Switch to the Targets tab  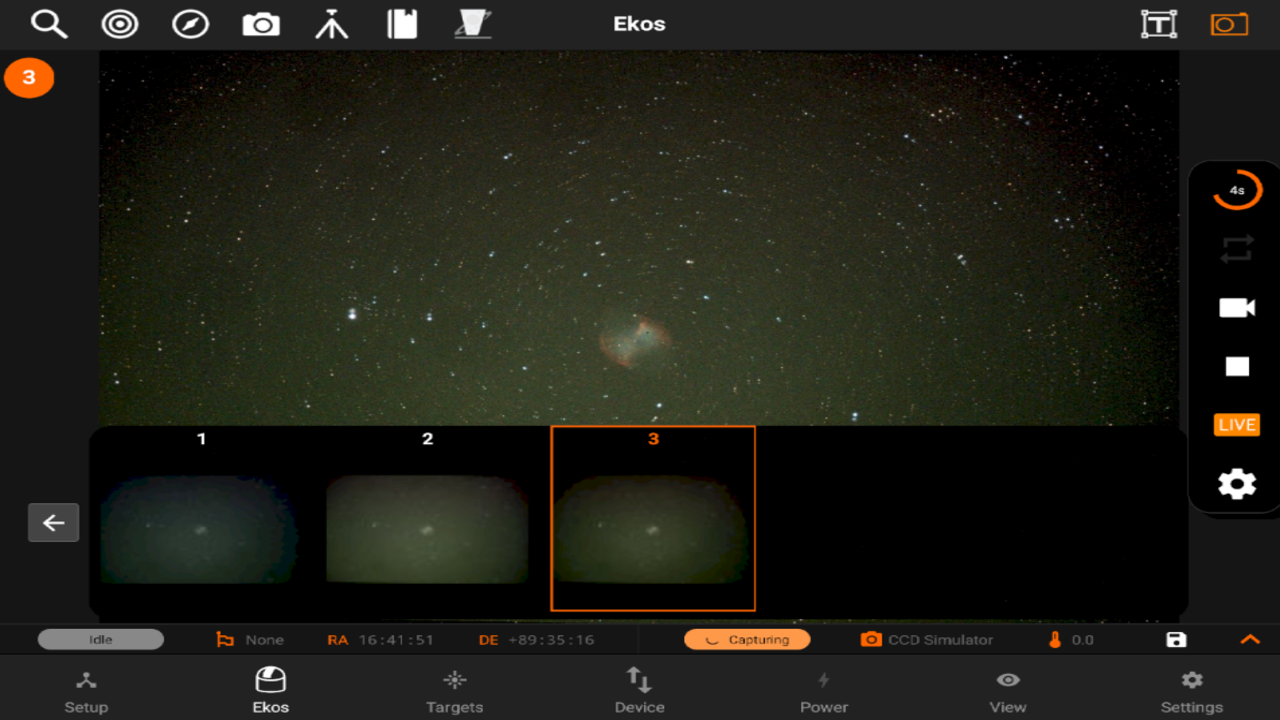[455, 692]
